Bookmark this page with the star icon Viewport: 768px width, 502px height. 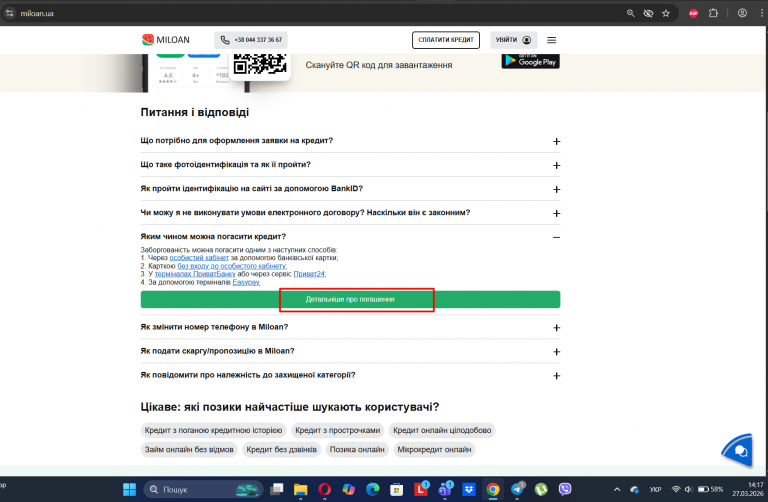point(666,13)
